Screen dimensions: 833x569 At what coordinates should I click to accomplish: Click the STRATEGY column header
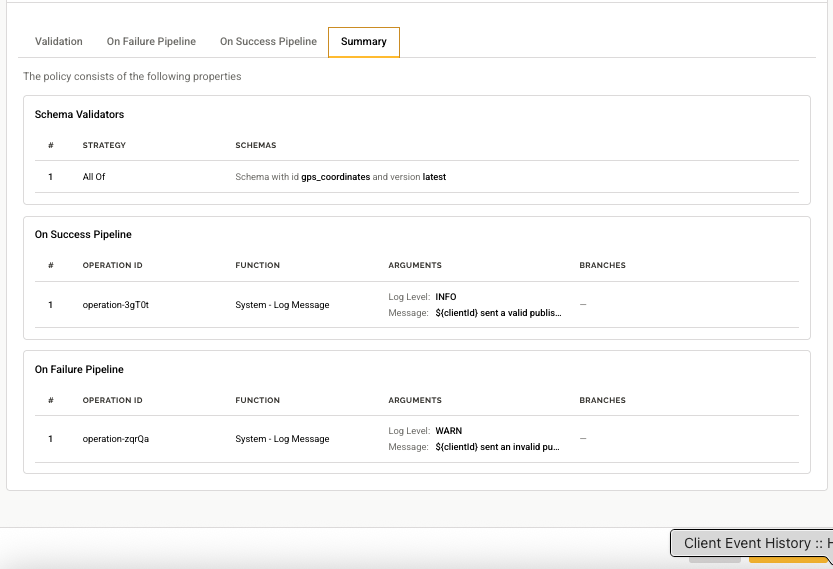click(x=104, y=145)
